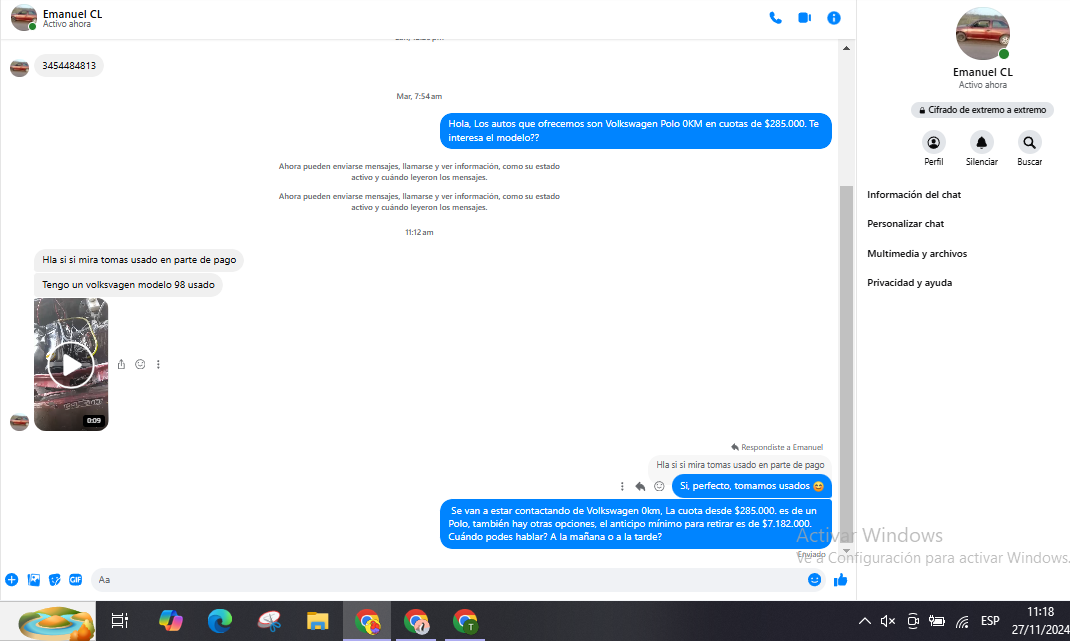The image size is (1070, 641).
Task: Click the incoming 'Hla si si mira tomas usado' message
Action: [x=139, y=259]
